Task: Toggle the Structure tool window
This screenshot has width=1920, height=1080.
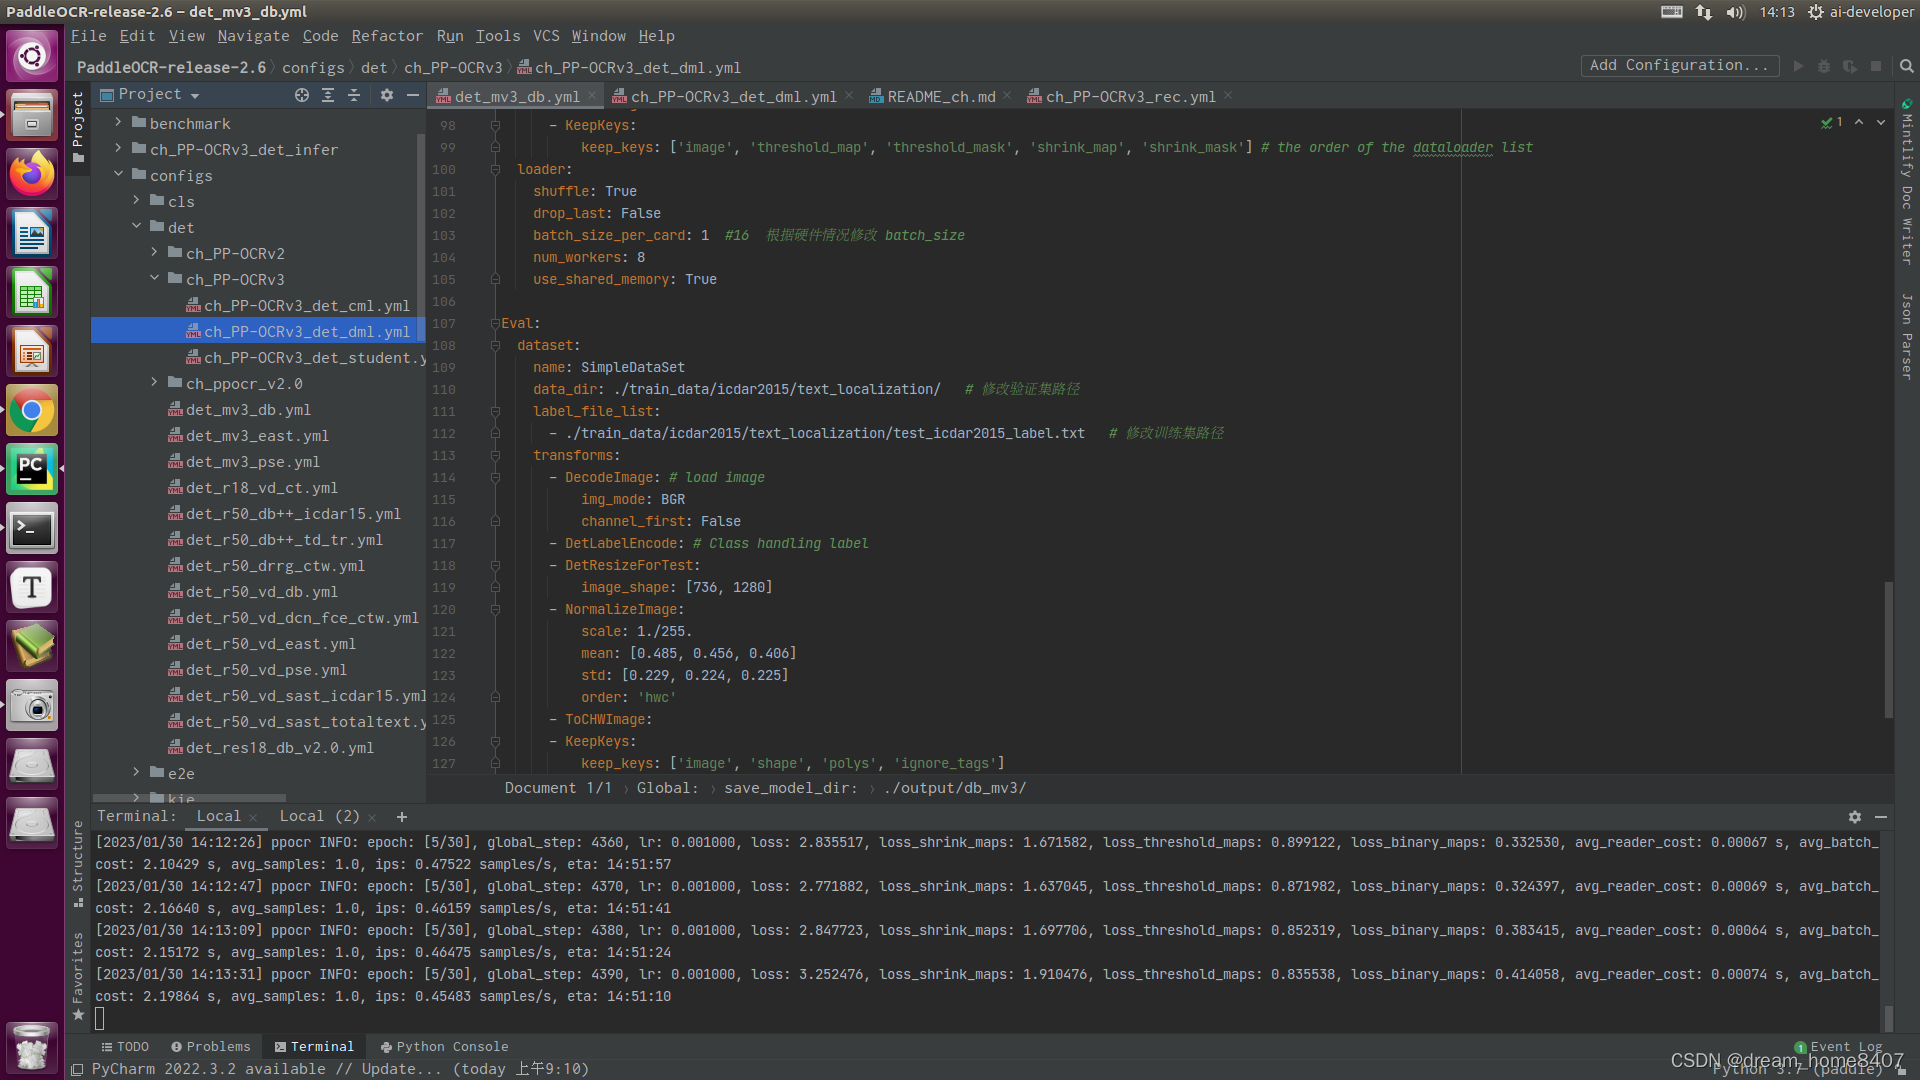Action: click(x=78, y=862)
